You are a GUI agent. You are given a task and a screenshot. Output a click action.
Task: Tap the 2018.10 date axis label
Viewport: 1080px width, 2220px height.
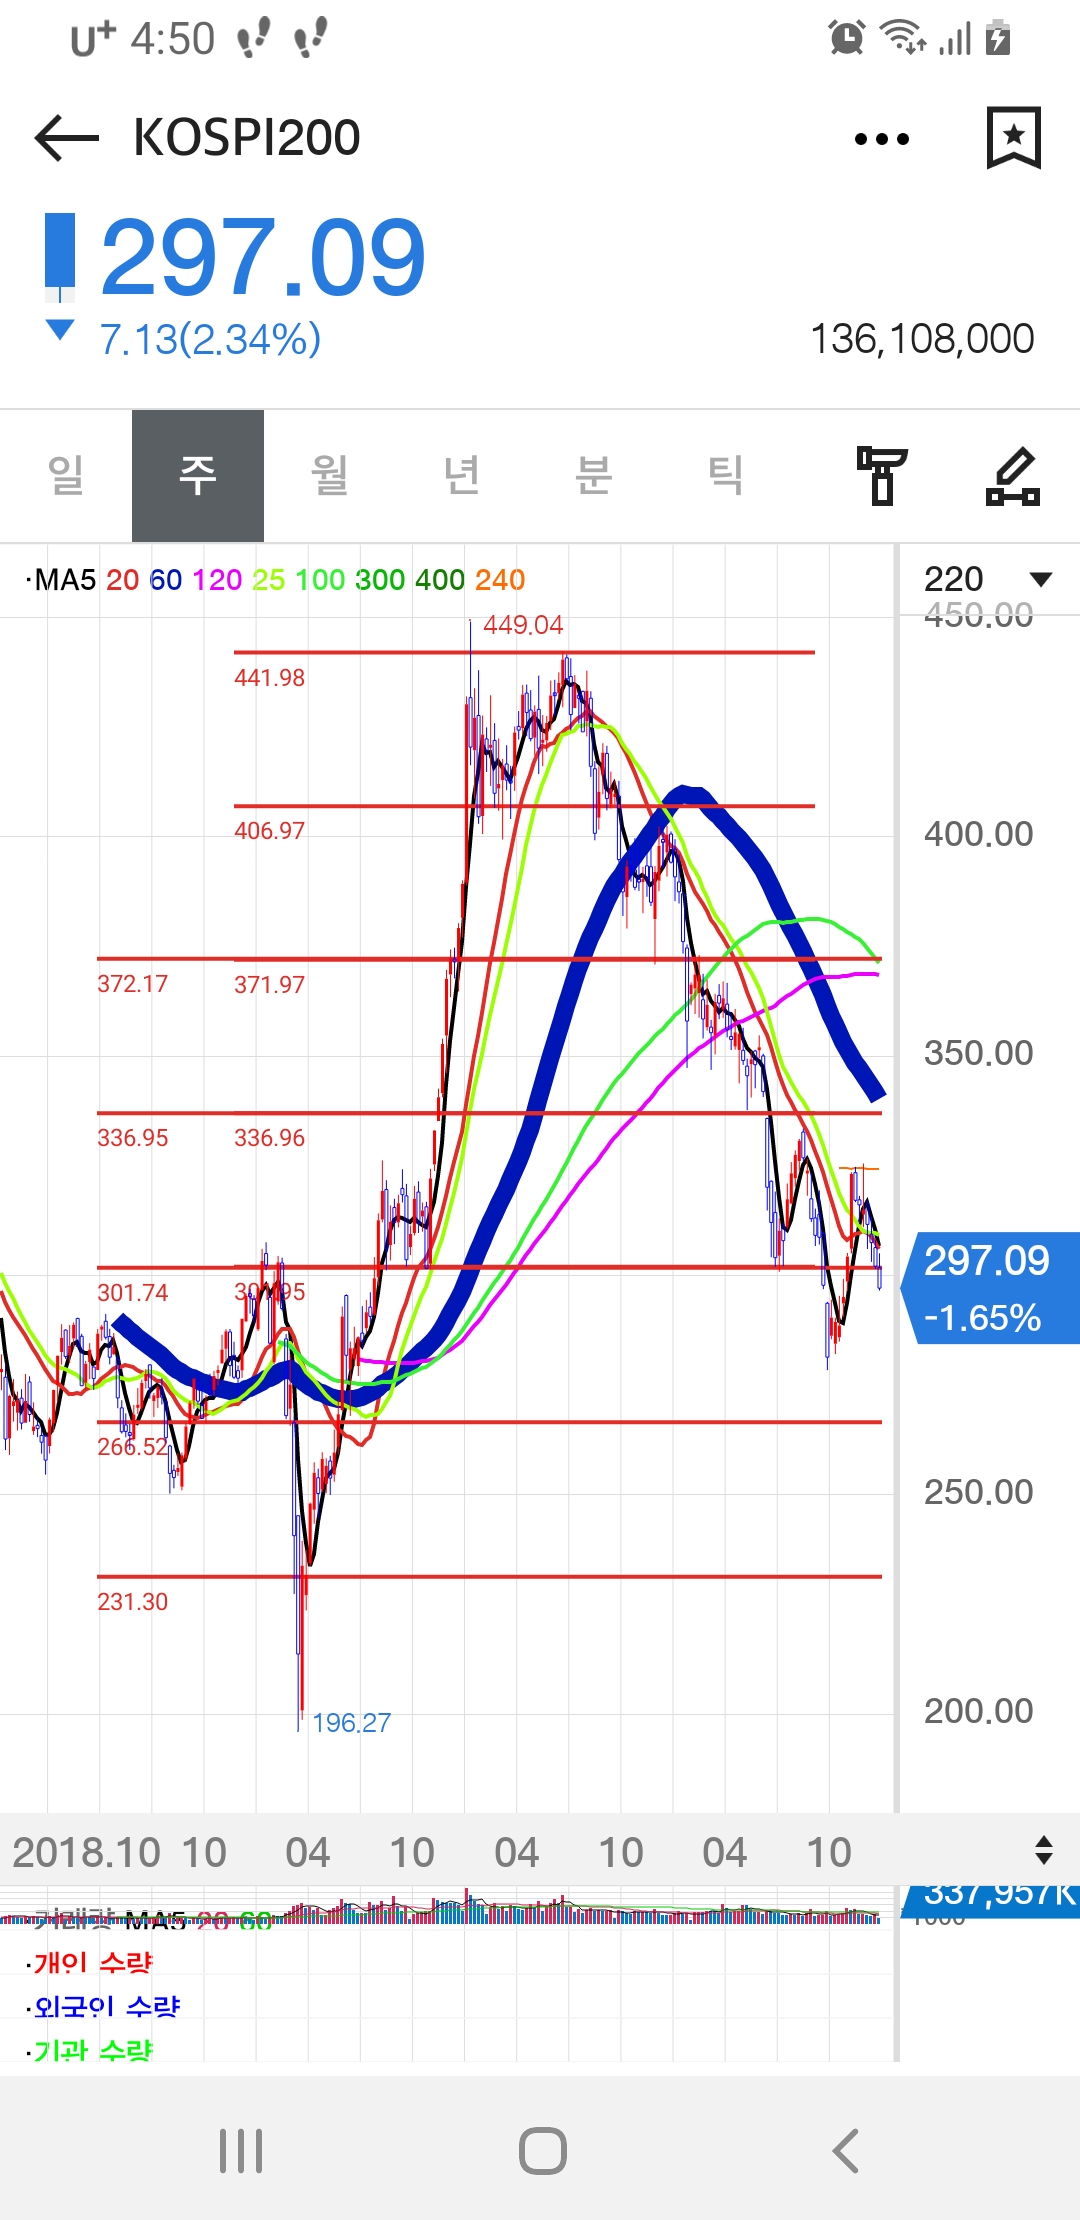coord(86,1852)
